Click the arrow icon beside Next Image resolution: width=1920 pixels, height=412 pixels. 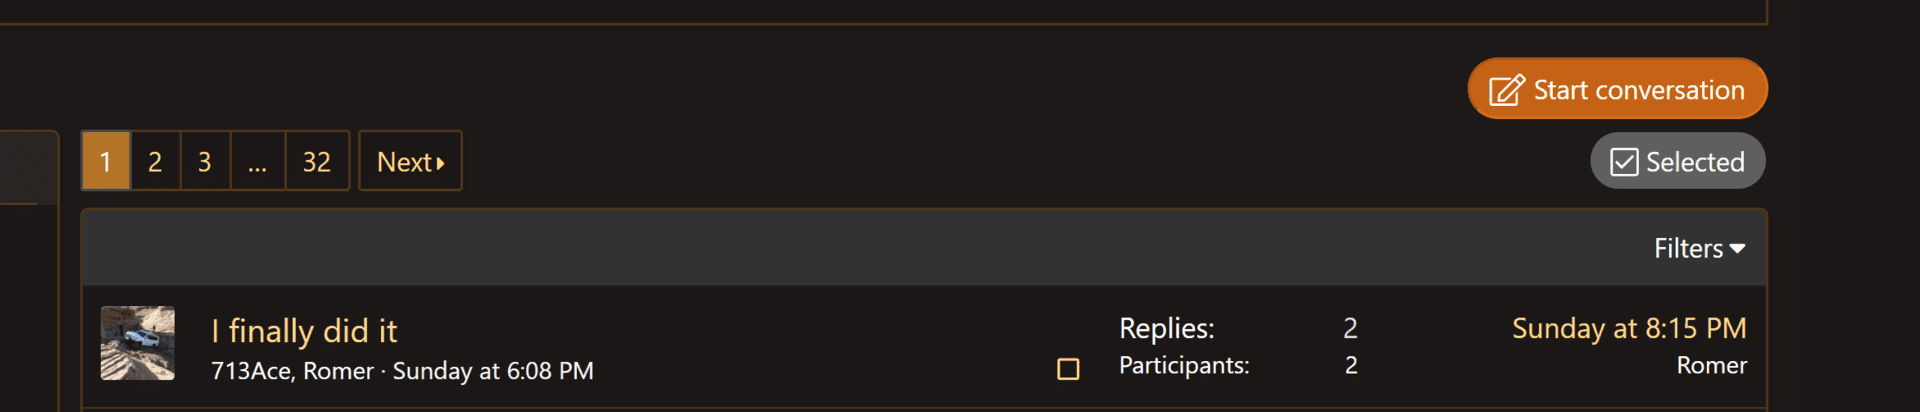click(440, 163)
